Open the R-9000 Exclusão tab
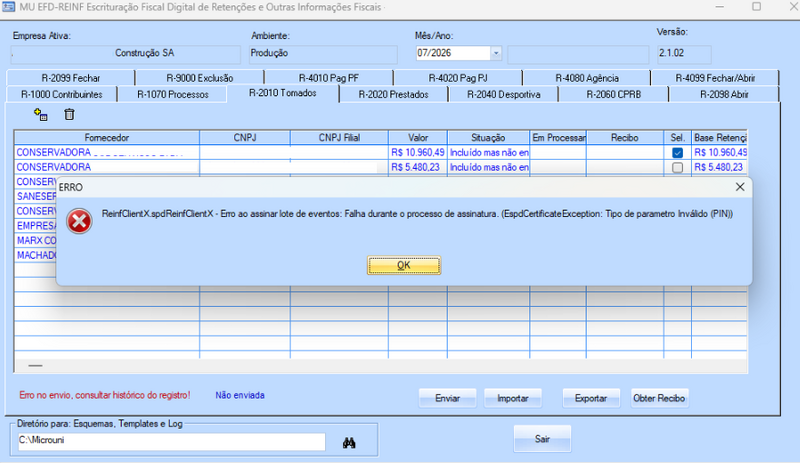 click(x=199, y=78)
